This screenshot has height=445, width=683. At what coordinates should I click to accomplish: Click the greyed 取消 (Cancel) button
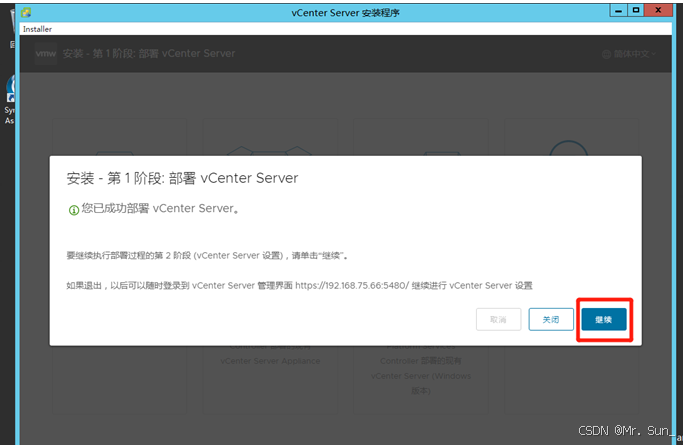[x=498, y=320]
